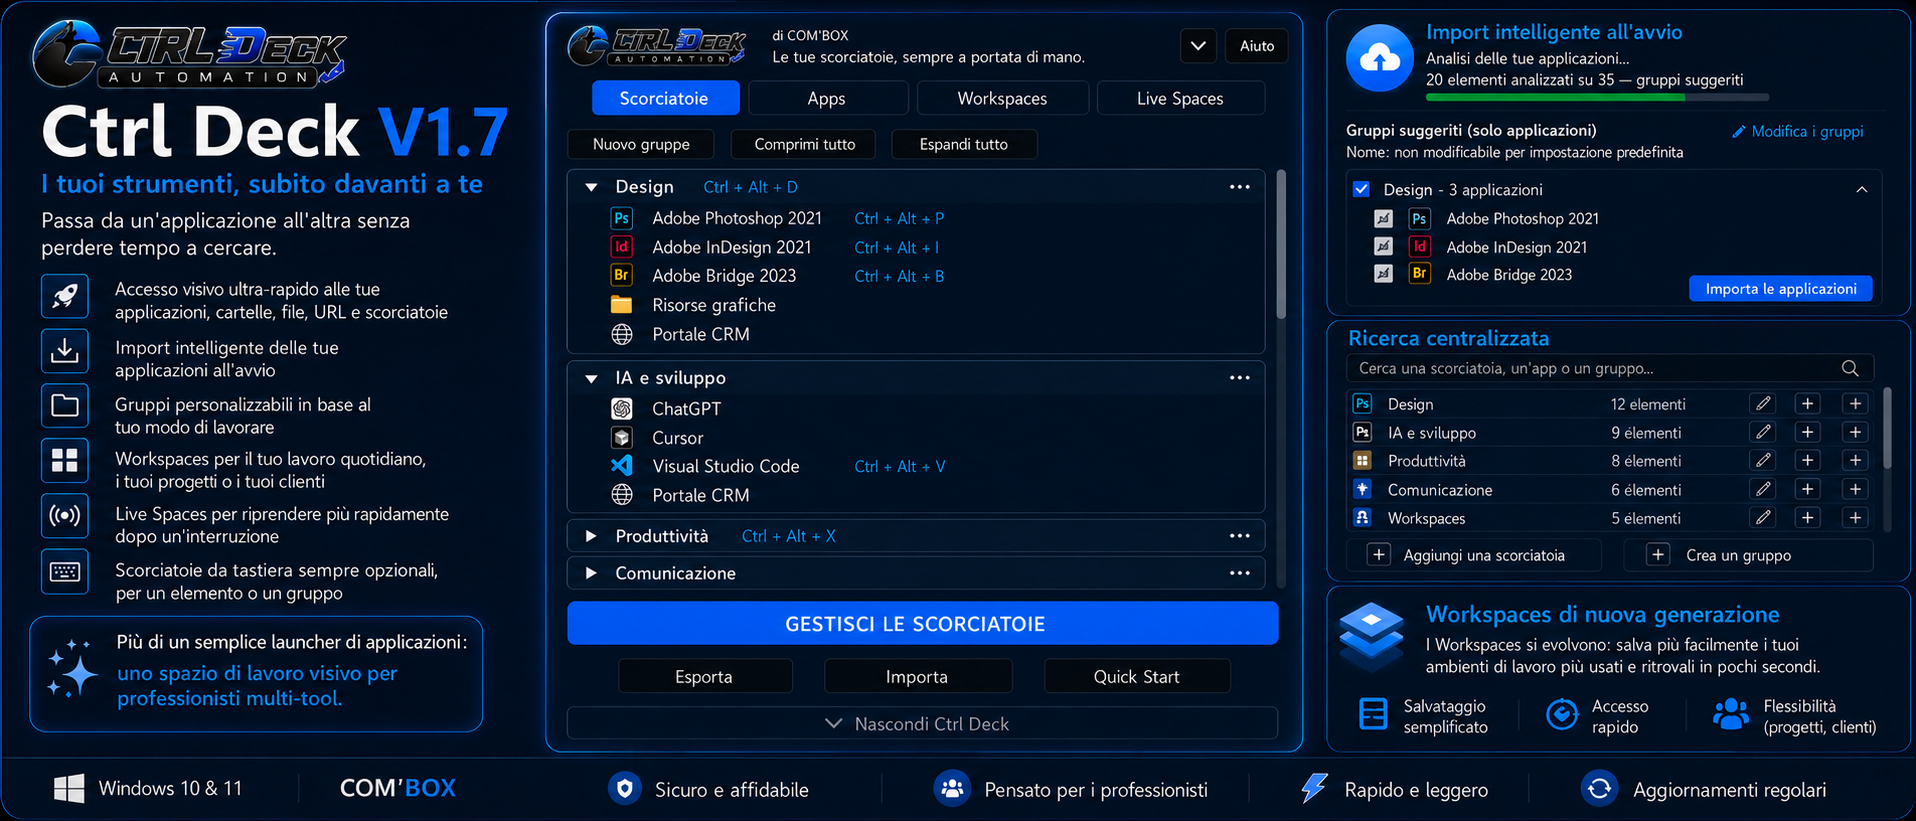Click the keyboard icon for optional shortcuts
The width and height of the screenshot is (1916, 821).
coord(65,572)
